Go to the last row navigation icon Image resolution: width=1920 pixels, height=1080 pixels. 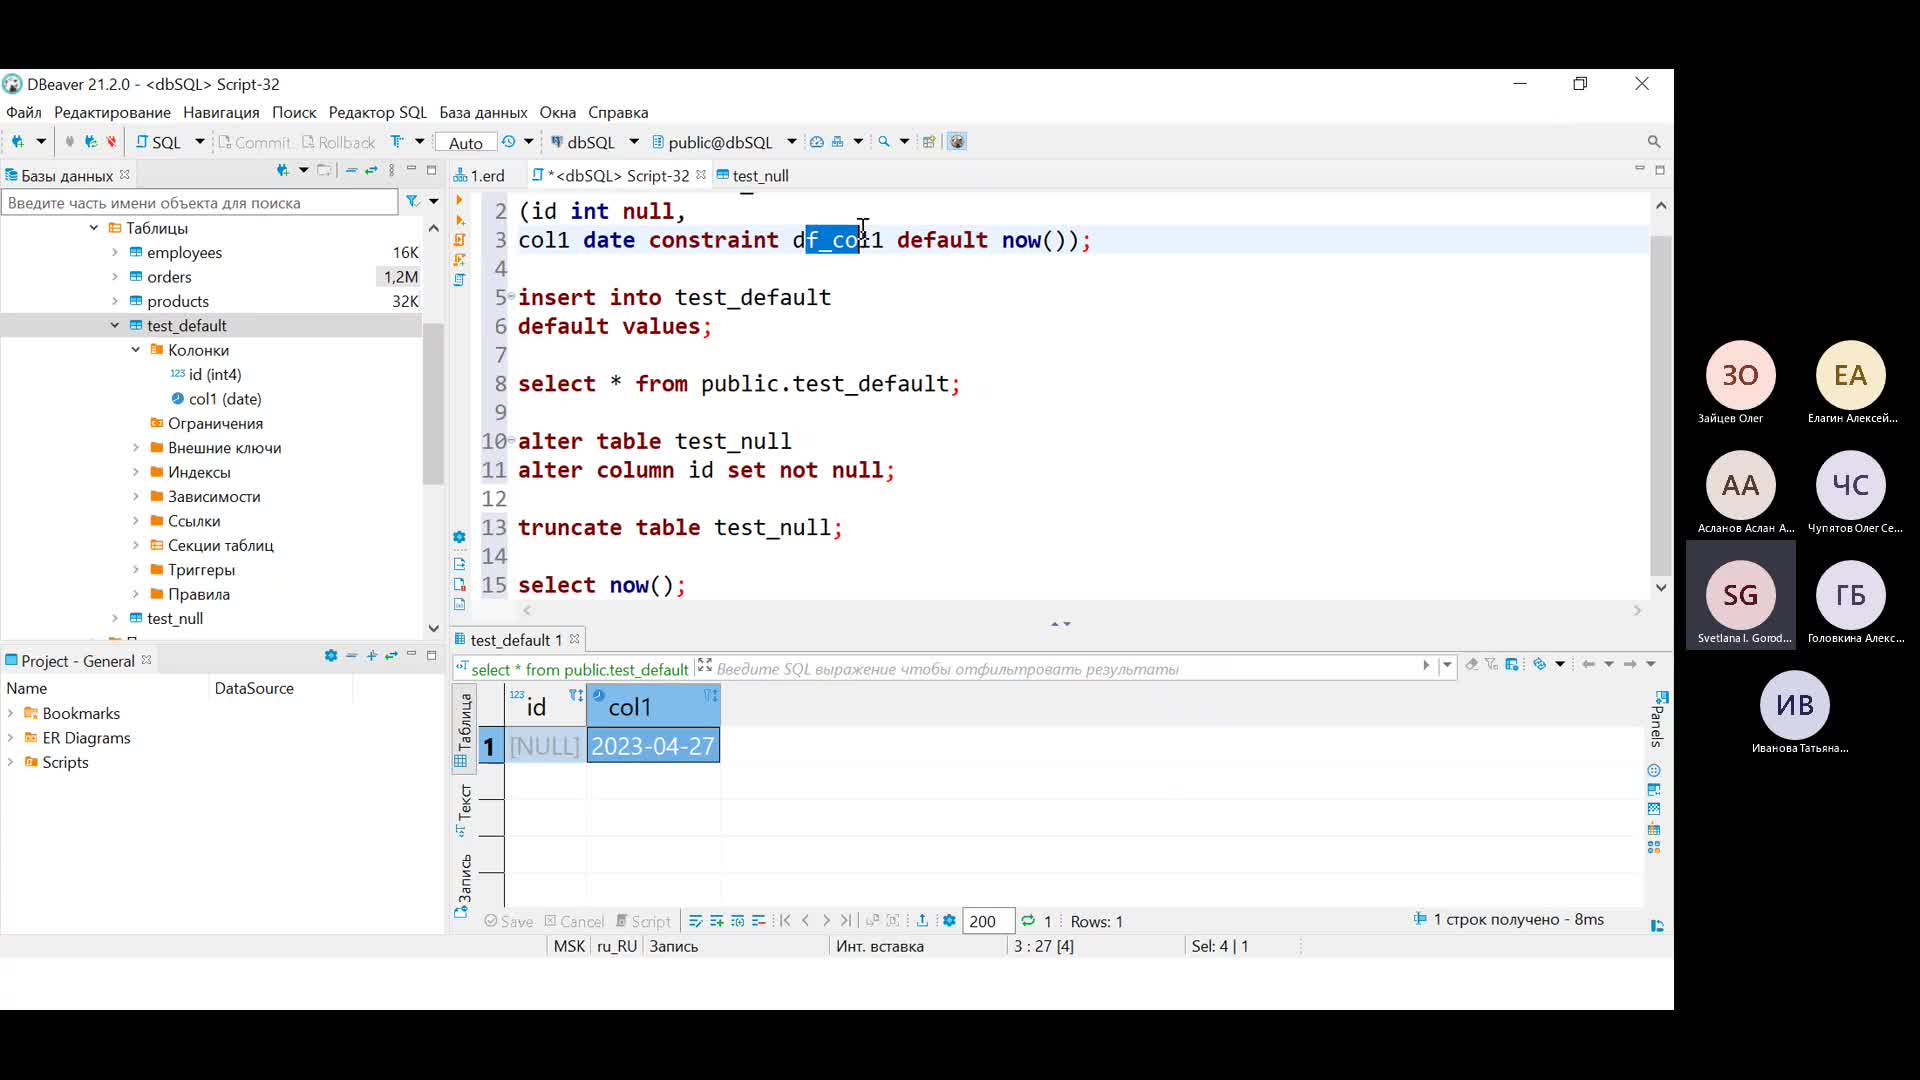846,921
